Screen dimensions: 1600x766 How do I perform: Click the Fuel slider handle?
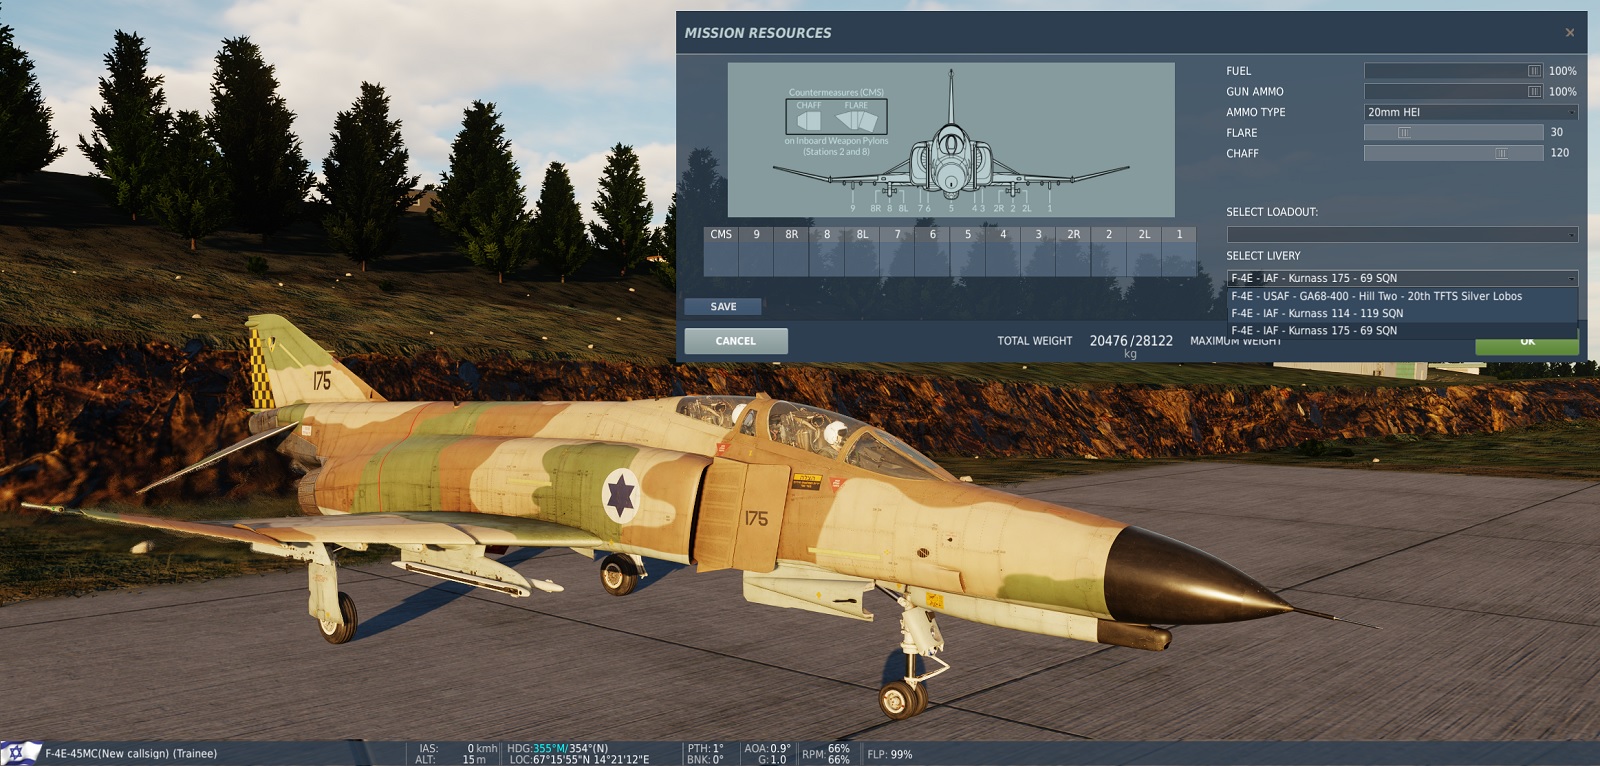pos(1534,71)
